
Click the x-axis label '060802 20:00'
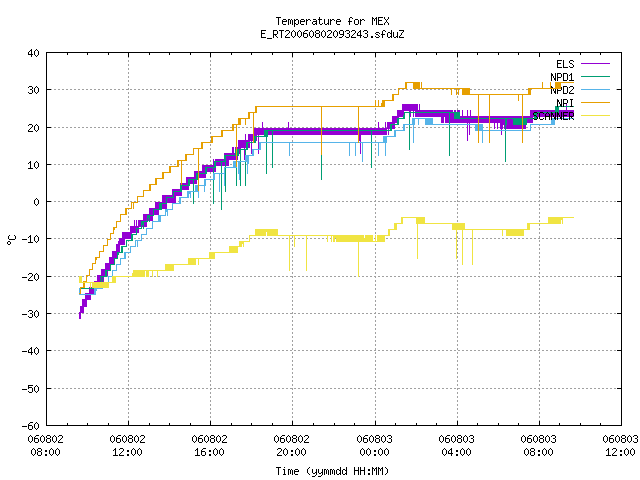click(x=292, y=446)
